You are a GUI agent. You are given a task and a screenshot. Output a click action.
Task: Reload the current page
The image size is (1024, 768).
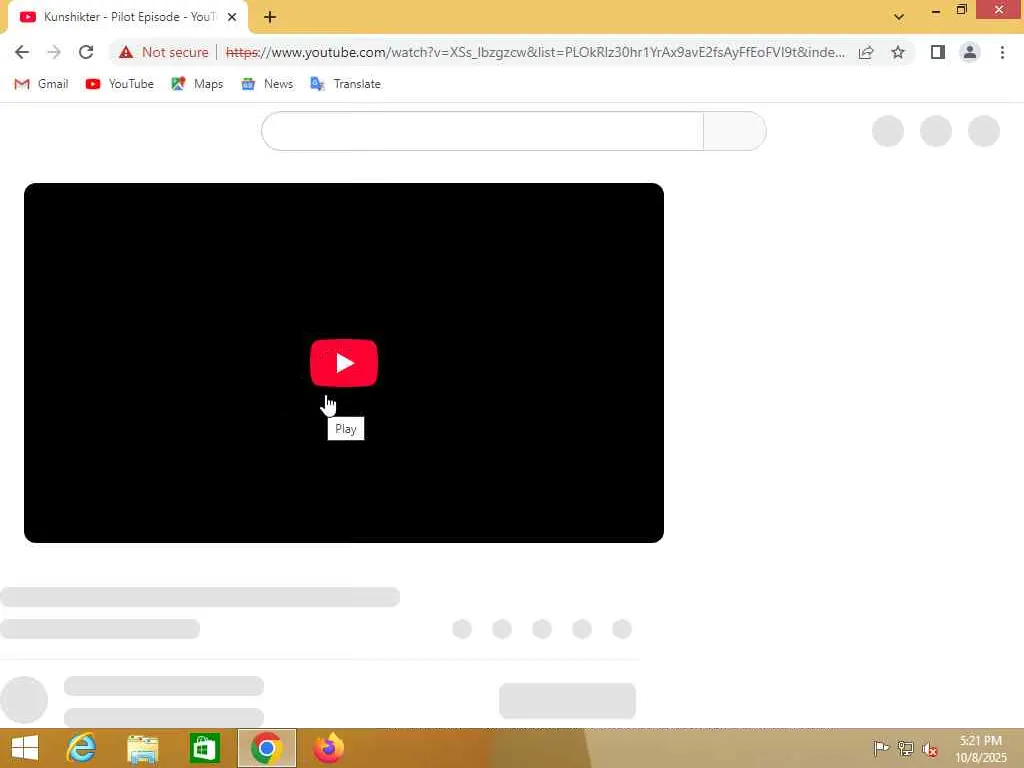pyautogui.click(x=86, y=52)
